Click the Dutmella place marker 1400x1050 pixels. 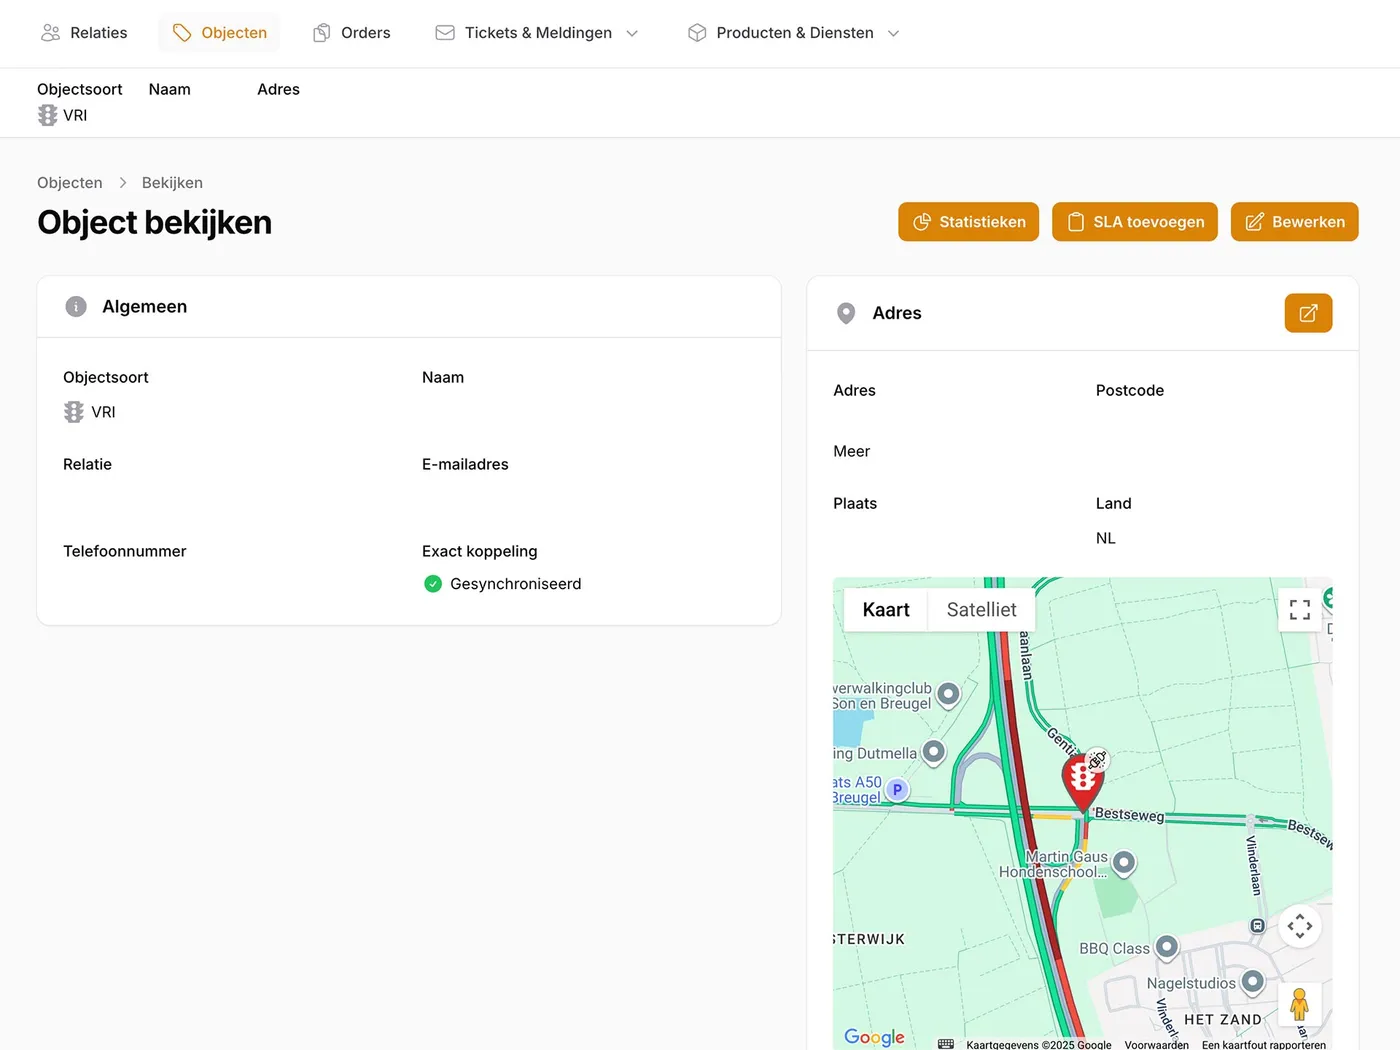[x=934, y=752]
